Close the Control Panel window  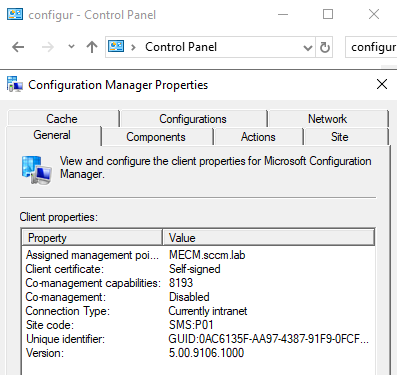[374, 14]
